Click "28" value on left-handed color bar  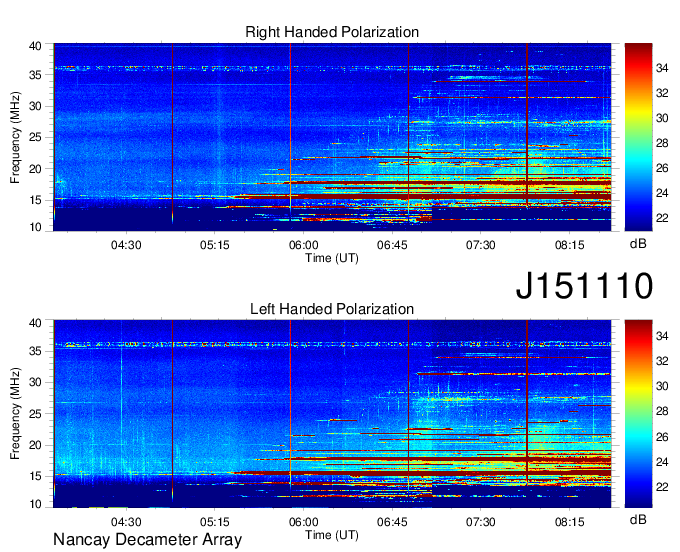[662, 411]
